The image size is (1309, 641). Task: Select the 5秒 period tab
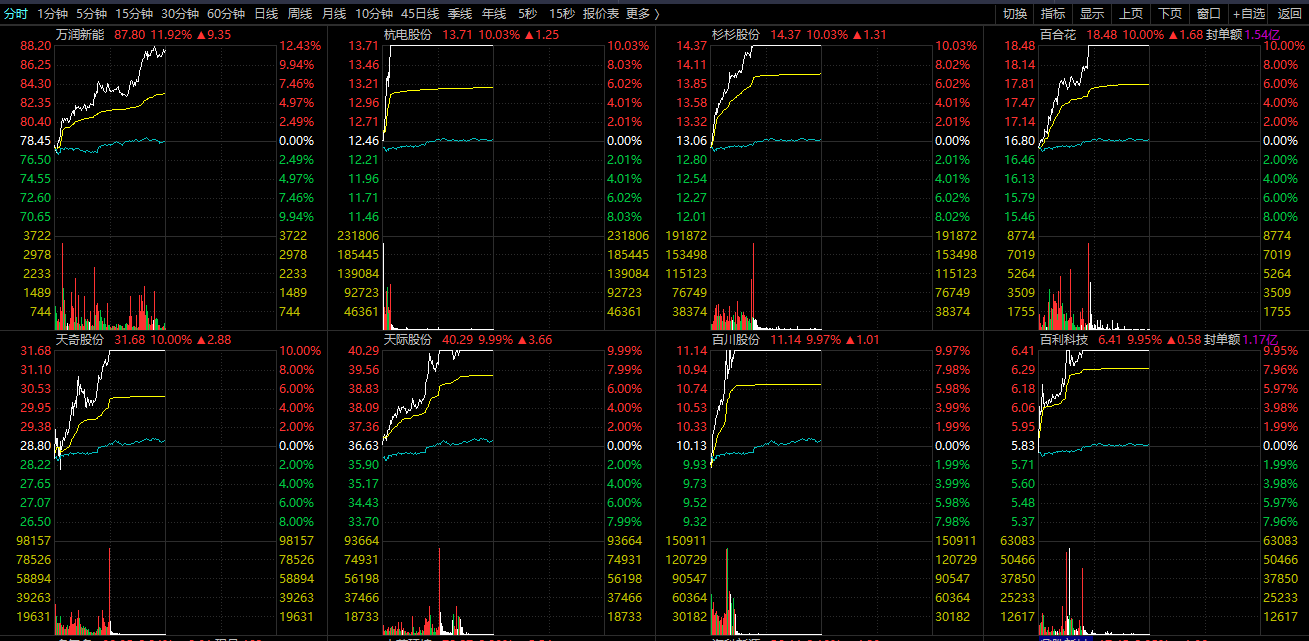tap(527, 14)
